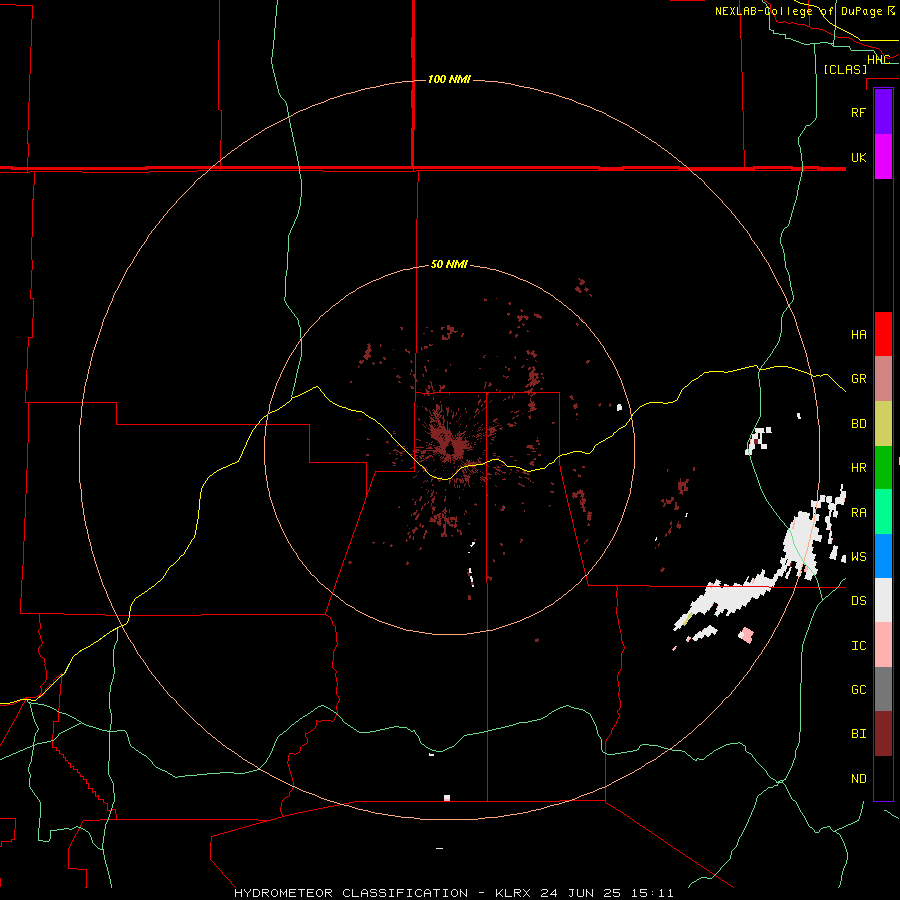Click the Hydrometeor Classification KLRX title text

(453, 893)
